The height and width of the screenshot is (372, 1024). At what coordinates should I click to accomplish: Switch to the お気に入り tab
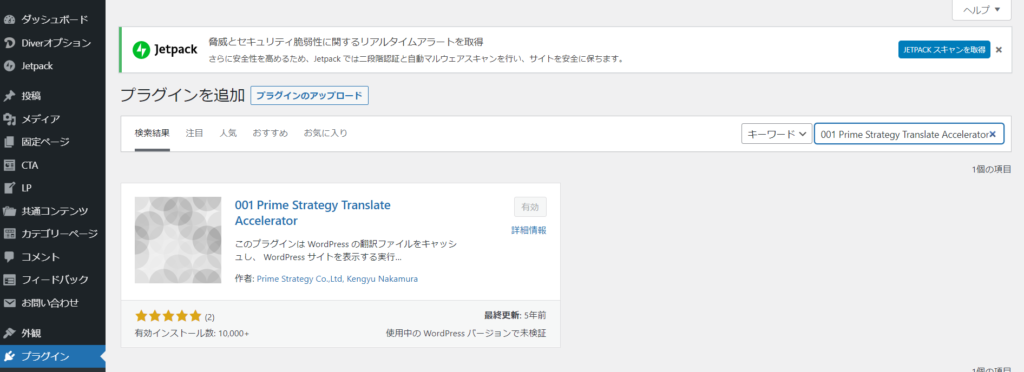coord(326,133)
